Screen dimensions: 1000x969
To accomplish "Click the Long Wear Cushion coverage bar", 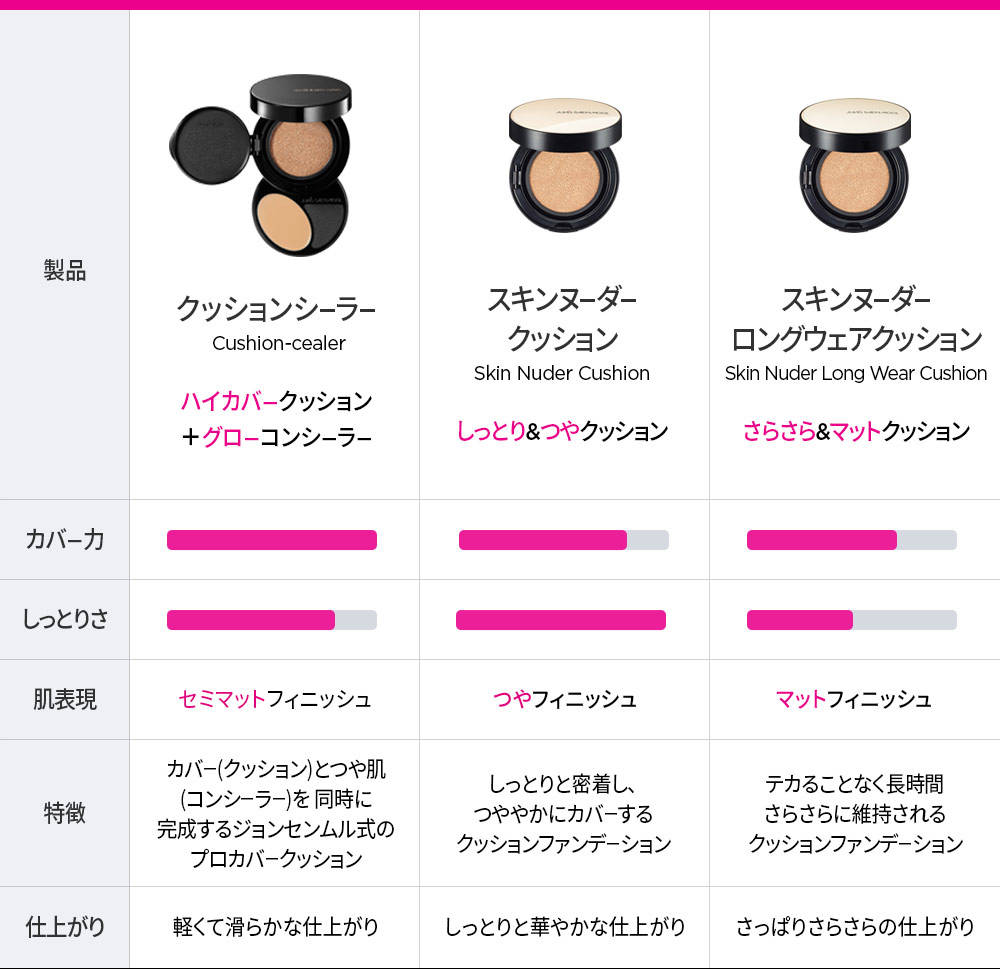I will click(851, 540).
